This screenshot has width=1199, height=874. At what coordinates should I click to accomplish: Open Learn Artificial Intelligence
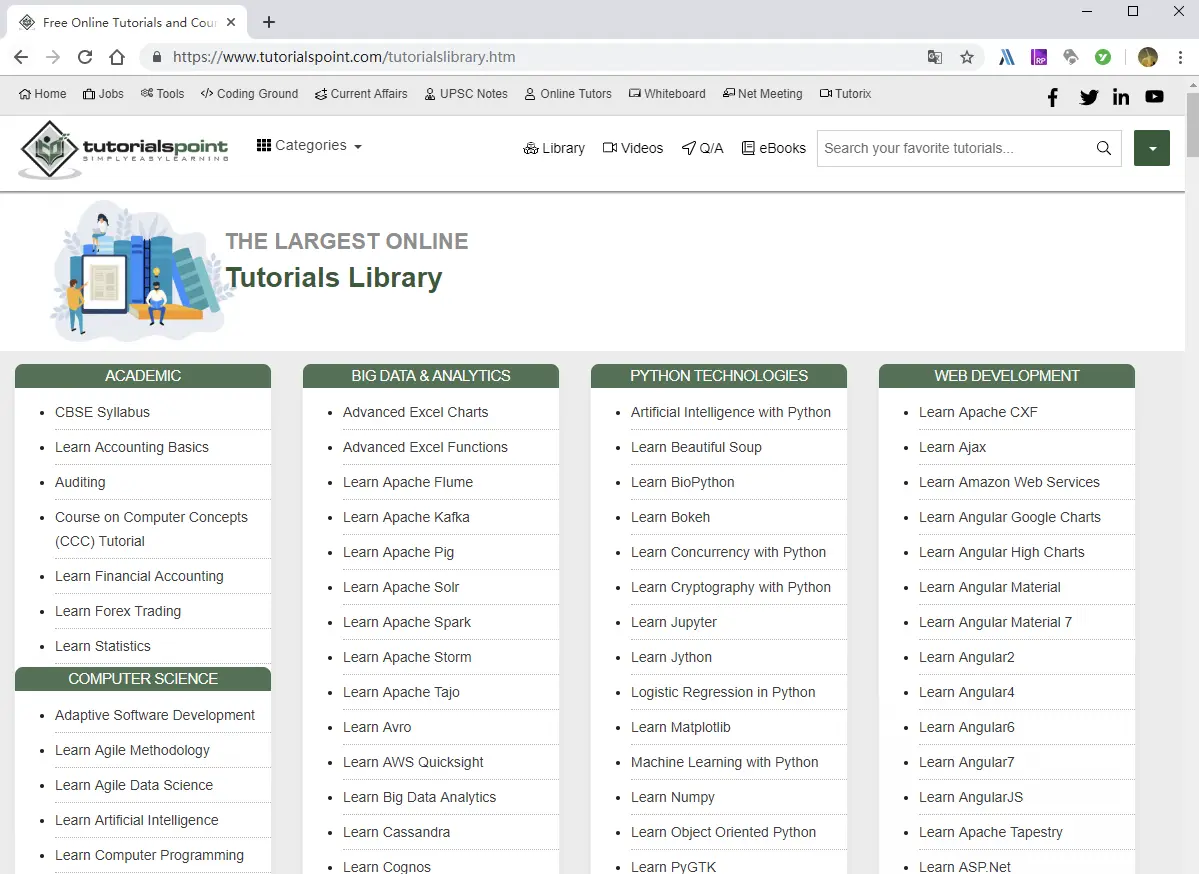click(136, 820)
